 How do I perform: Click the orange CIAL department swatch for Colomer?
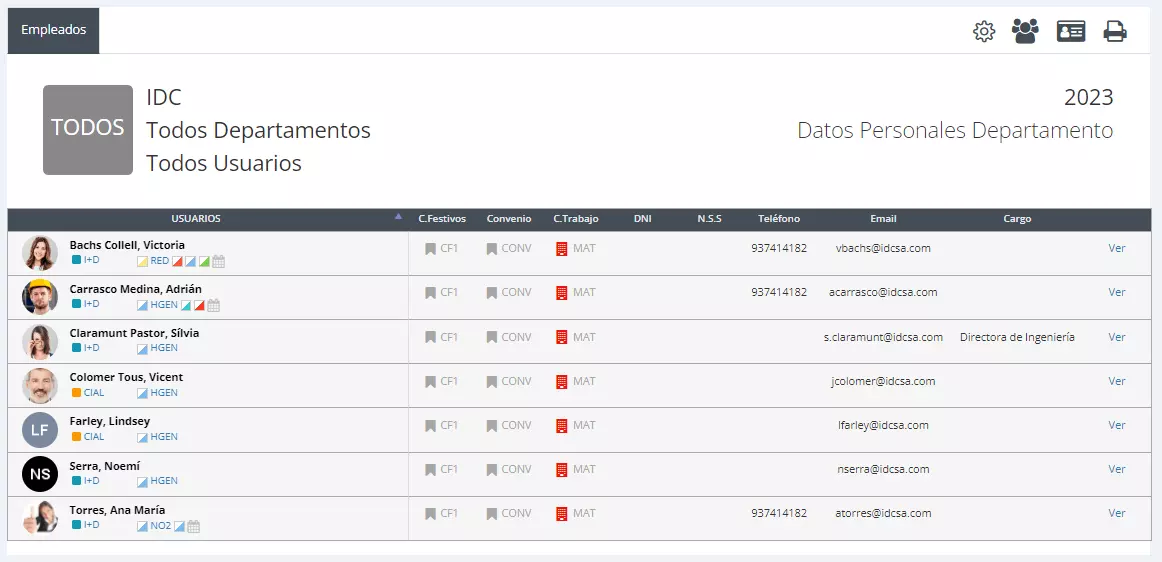[x=76, y=392]
